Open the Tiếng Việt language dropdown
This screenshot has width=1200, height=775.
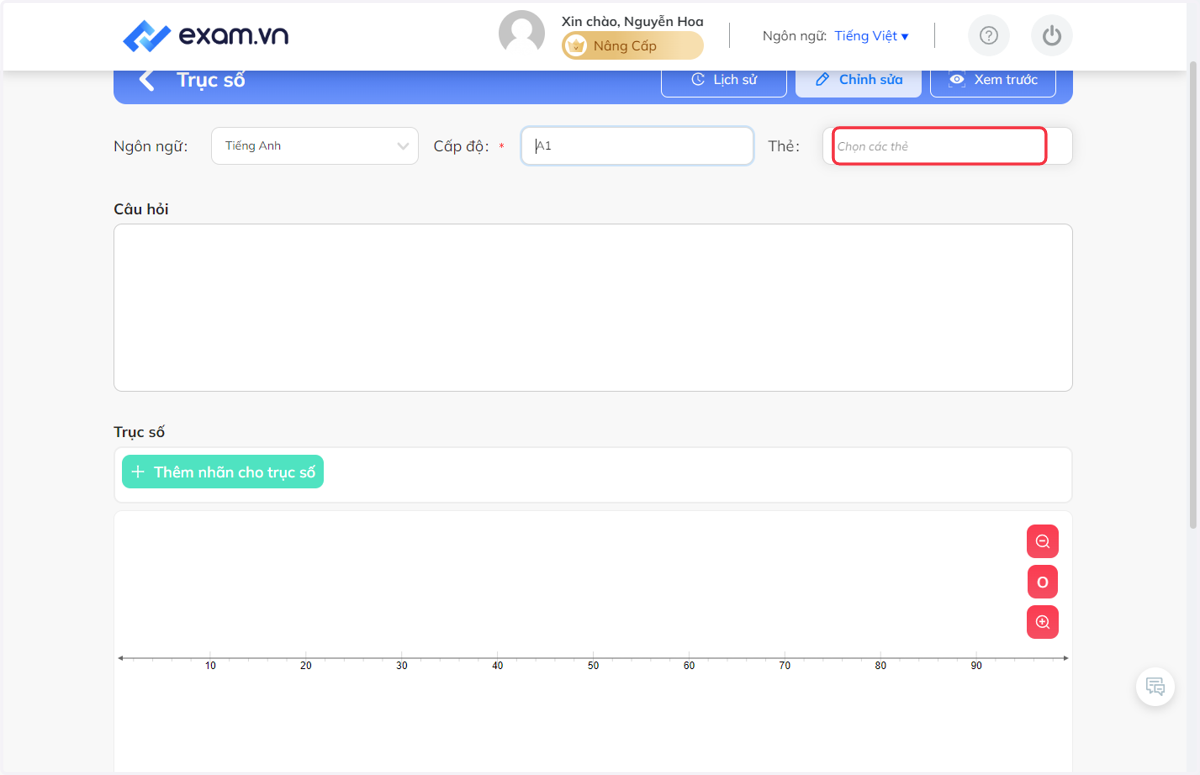click(871, 36)
